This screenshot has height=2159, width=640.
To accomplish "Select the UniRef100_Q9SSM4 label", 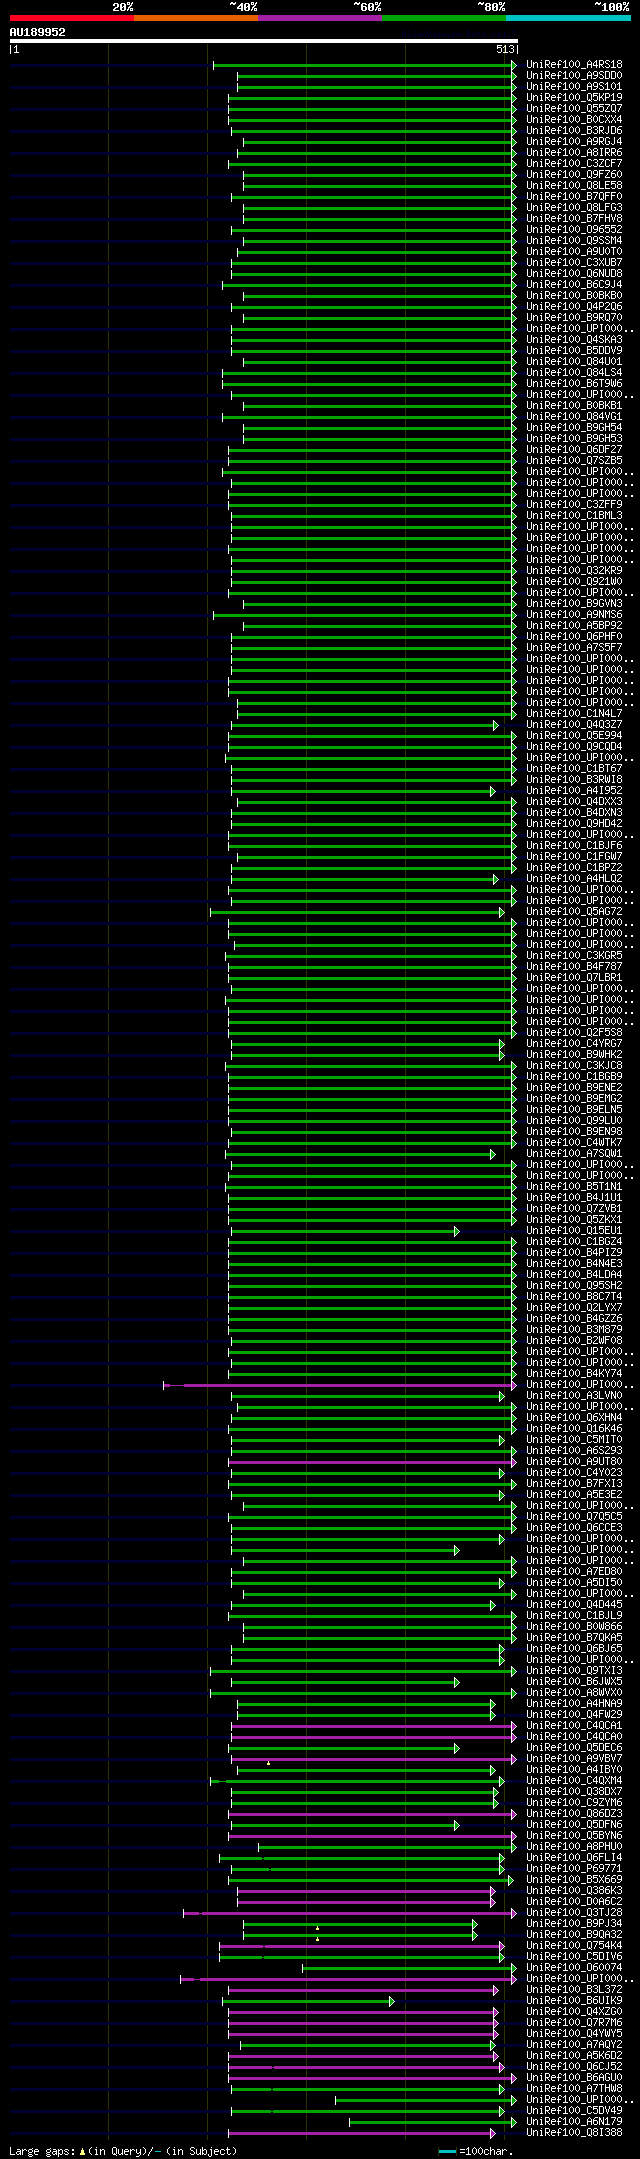I will (574, 241).
